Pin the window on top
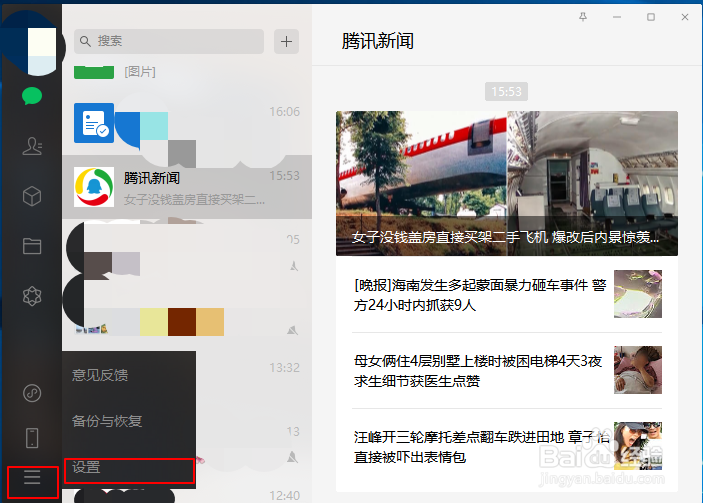Screen dimensions: 703x503 click(x=583, y=17)
